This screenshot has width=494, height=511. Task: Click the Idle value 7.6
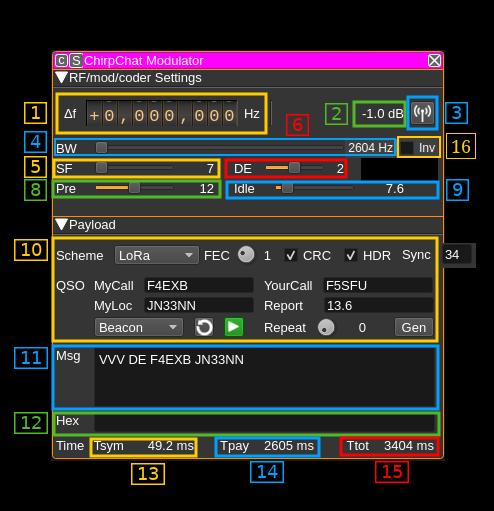(395, 189)
